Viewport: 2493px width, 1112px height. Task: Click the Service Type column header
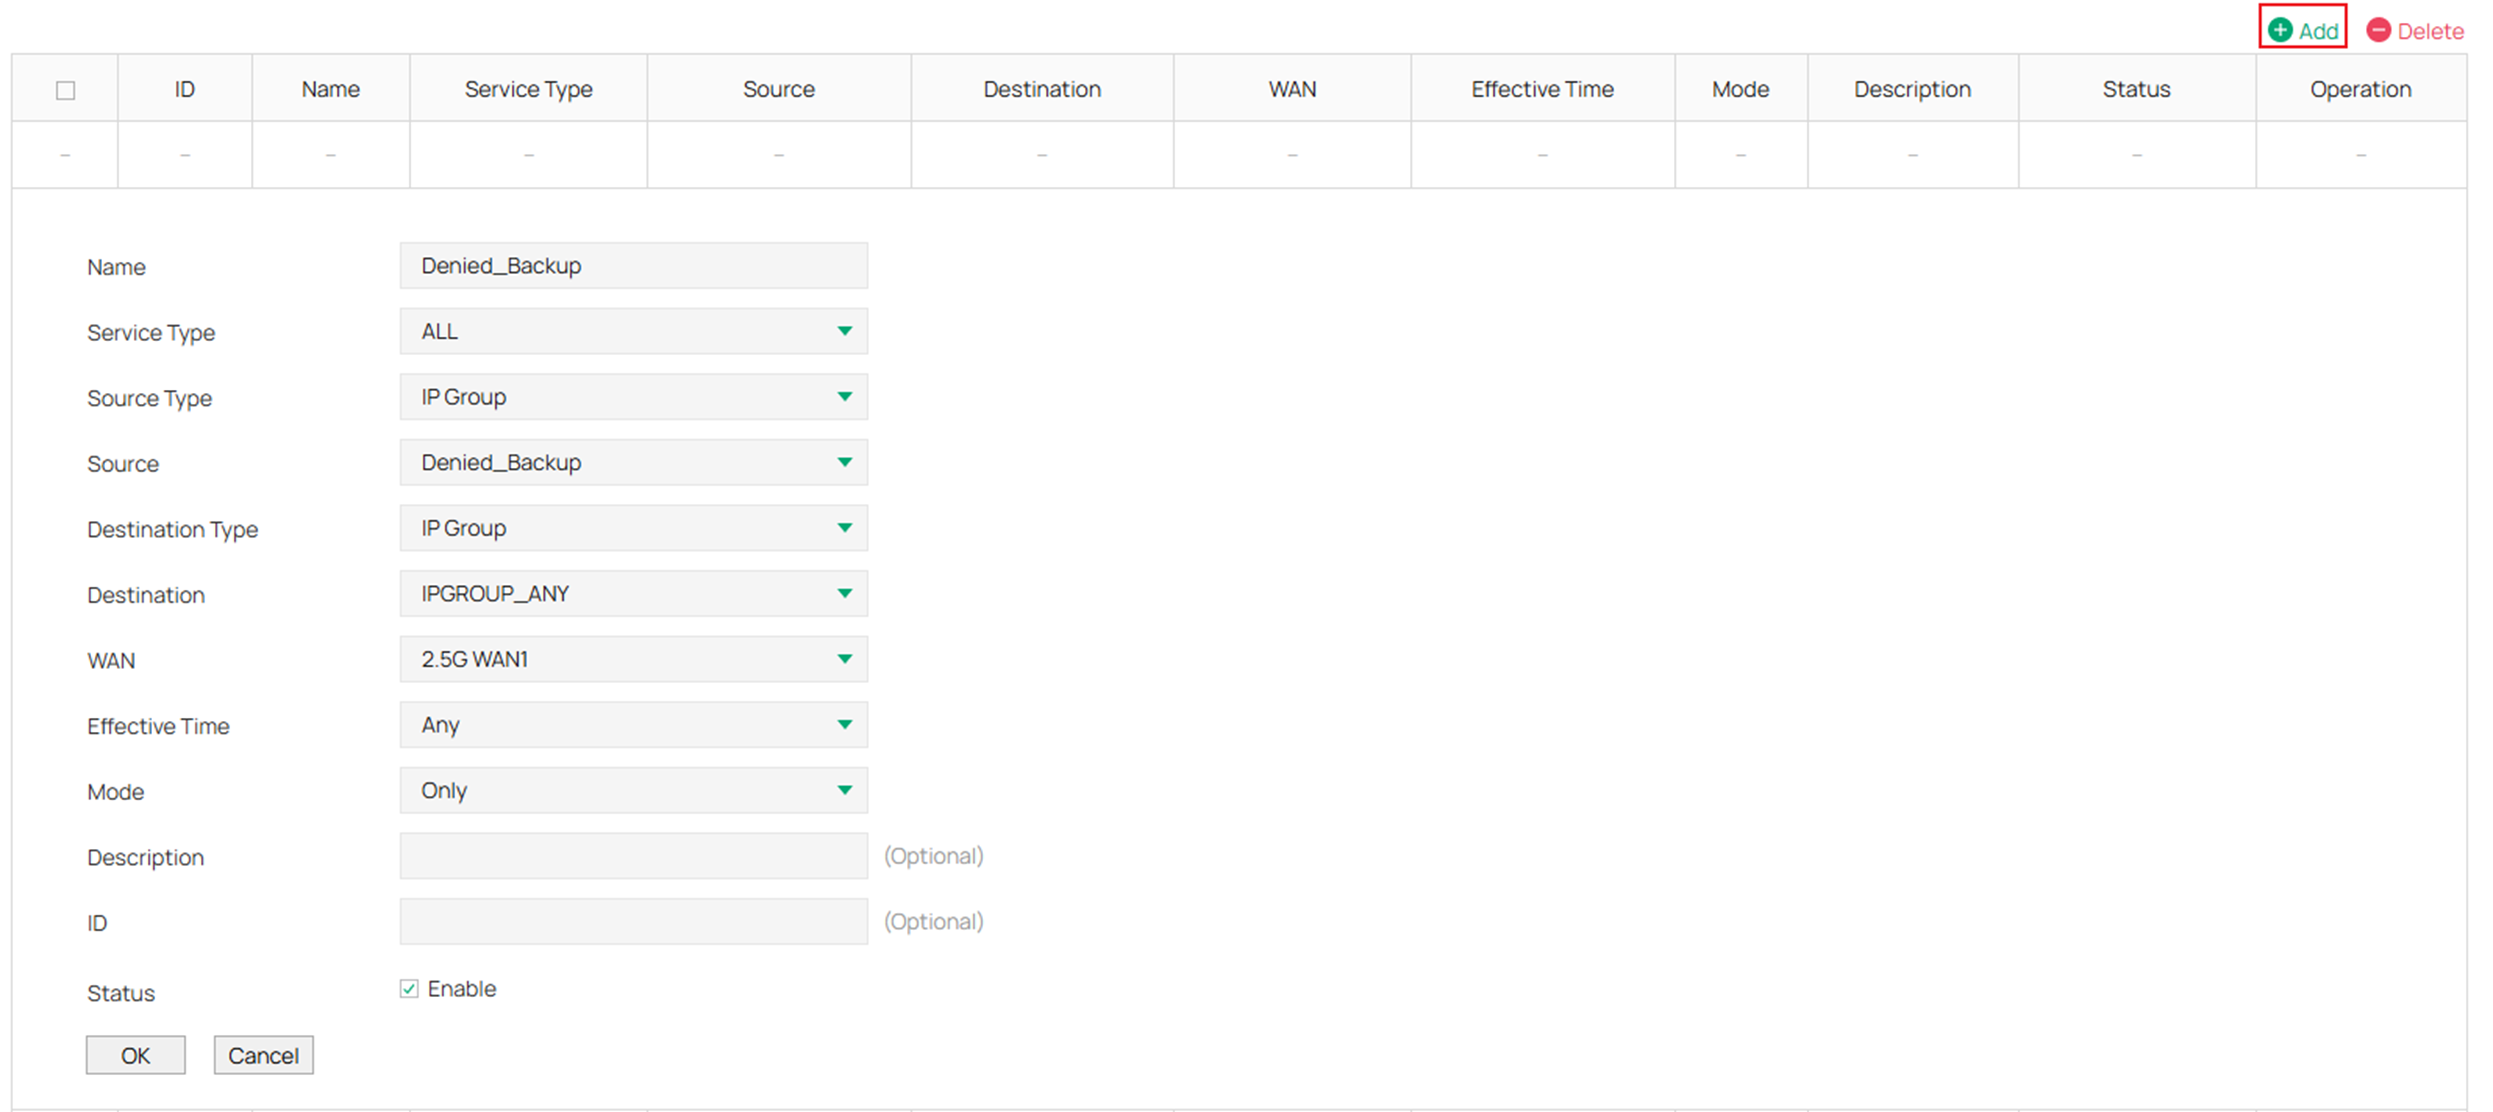(x=529, y=89)
